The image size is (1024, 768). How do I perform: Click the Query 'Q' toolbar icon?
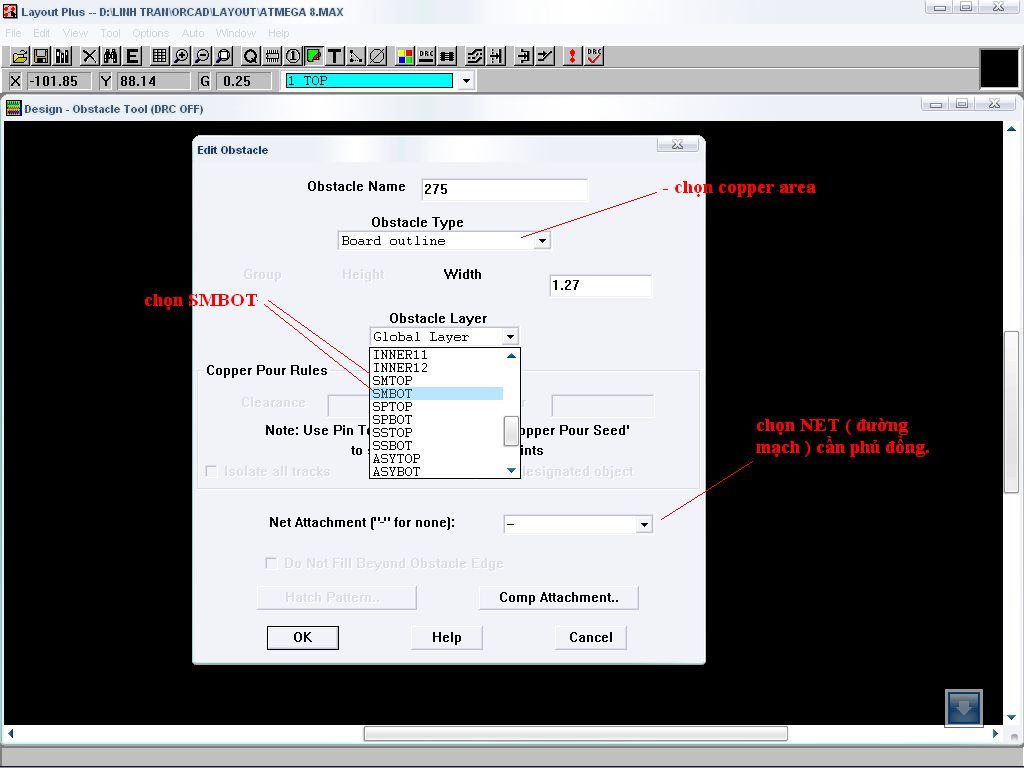click(x=250, y=57)
